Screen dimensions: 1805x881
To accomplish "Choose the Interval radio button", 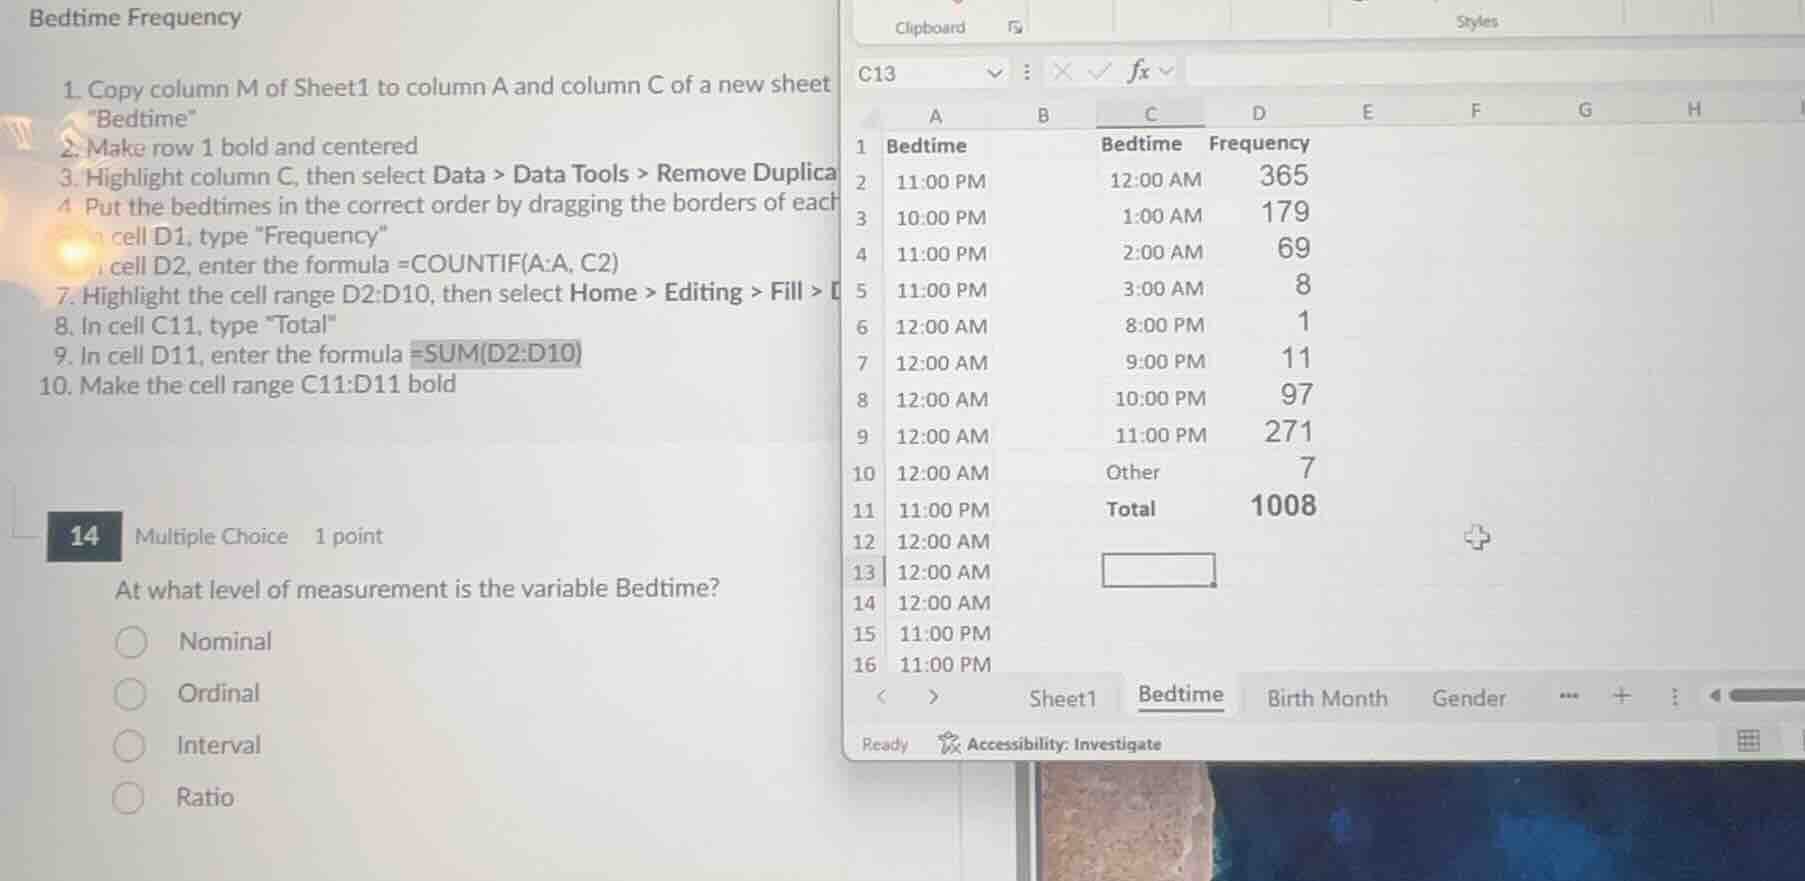I will tap(129, 746).
